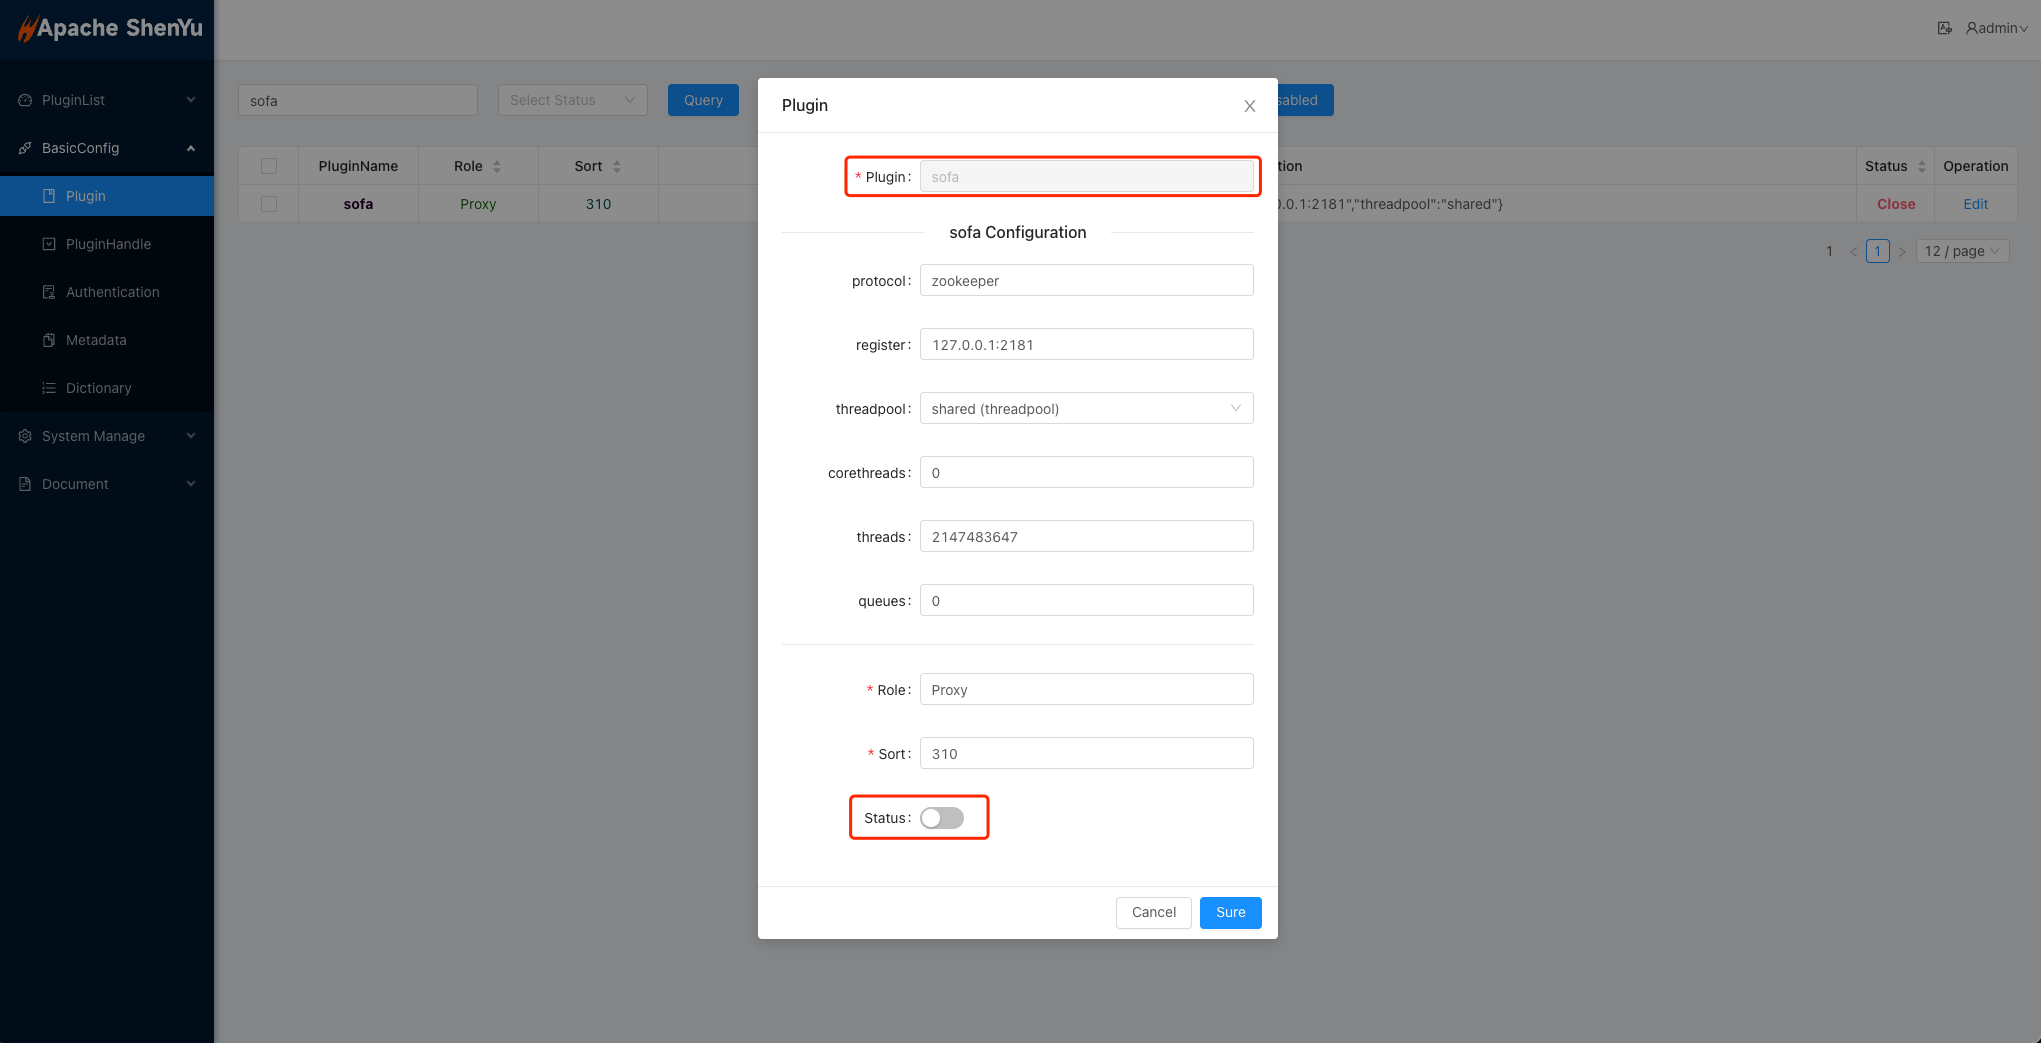
Task: Click the Metadata menu icon
Action: 49,340
